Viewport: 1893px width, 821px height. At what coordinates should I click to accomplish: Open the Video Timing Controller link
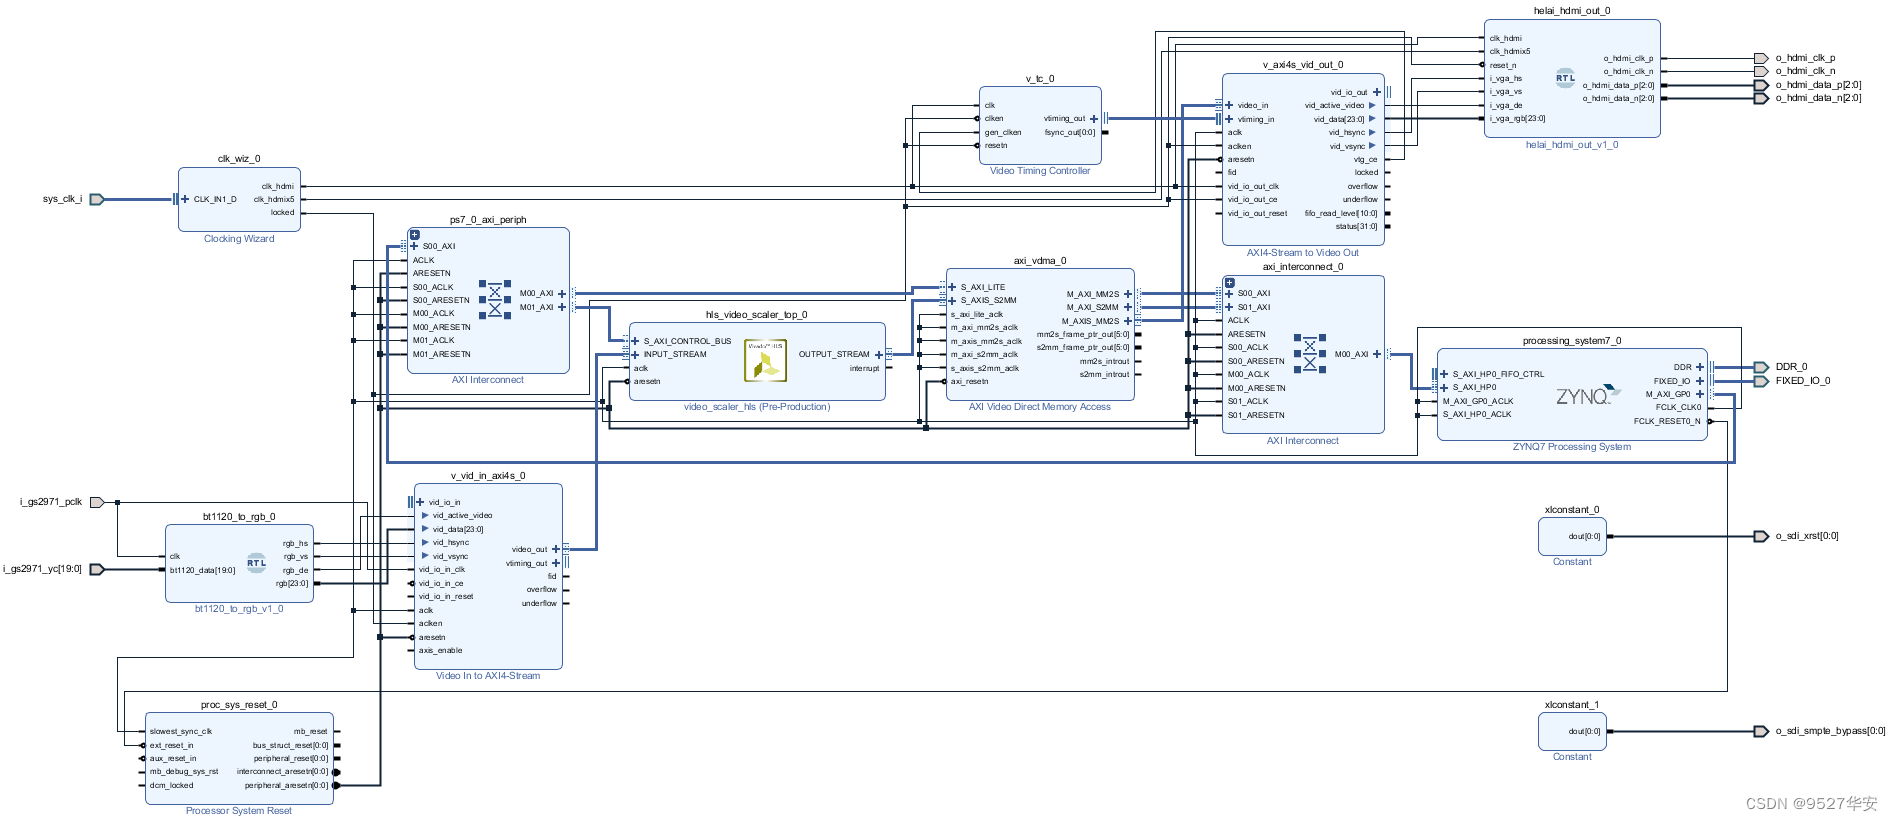click(1040, 171)
